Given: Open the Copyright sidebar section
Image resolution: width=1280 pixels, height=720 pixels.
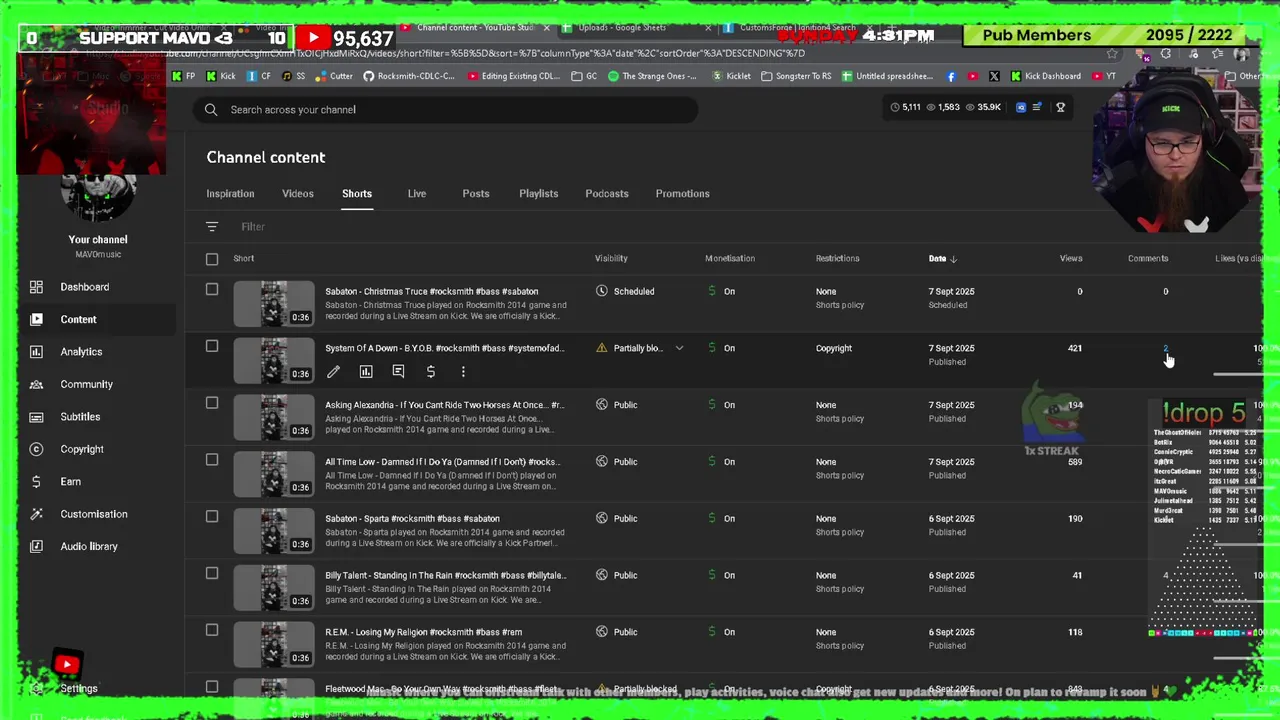Looking at the screenshot, I should click(82, 449).
